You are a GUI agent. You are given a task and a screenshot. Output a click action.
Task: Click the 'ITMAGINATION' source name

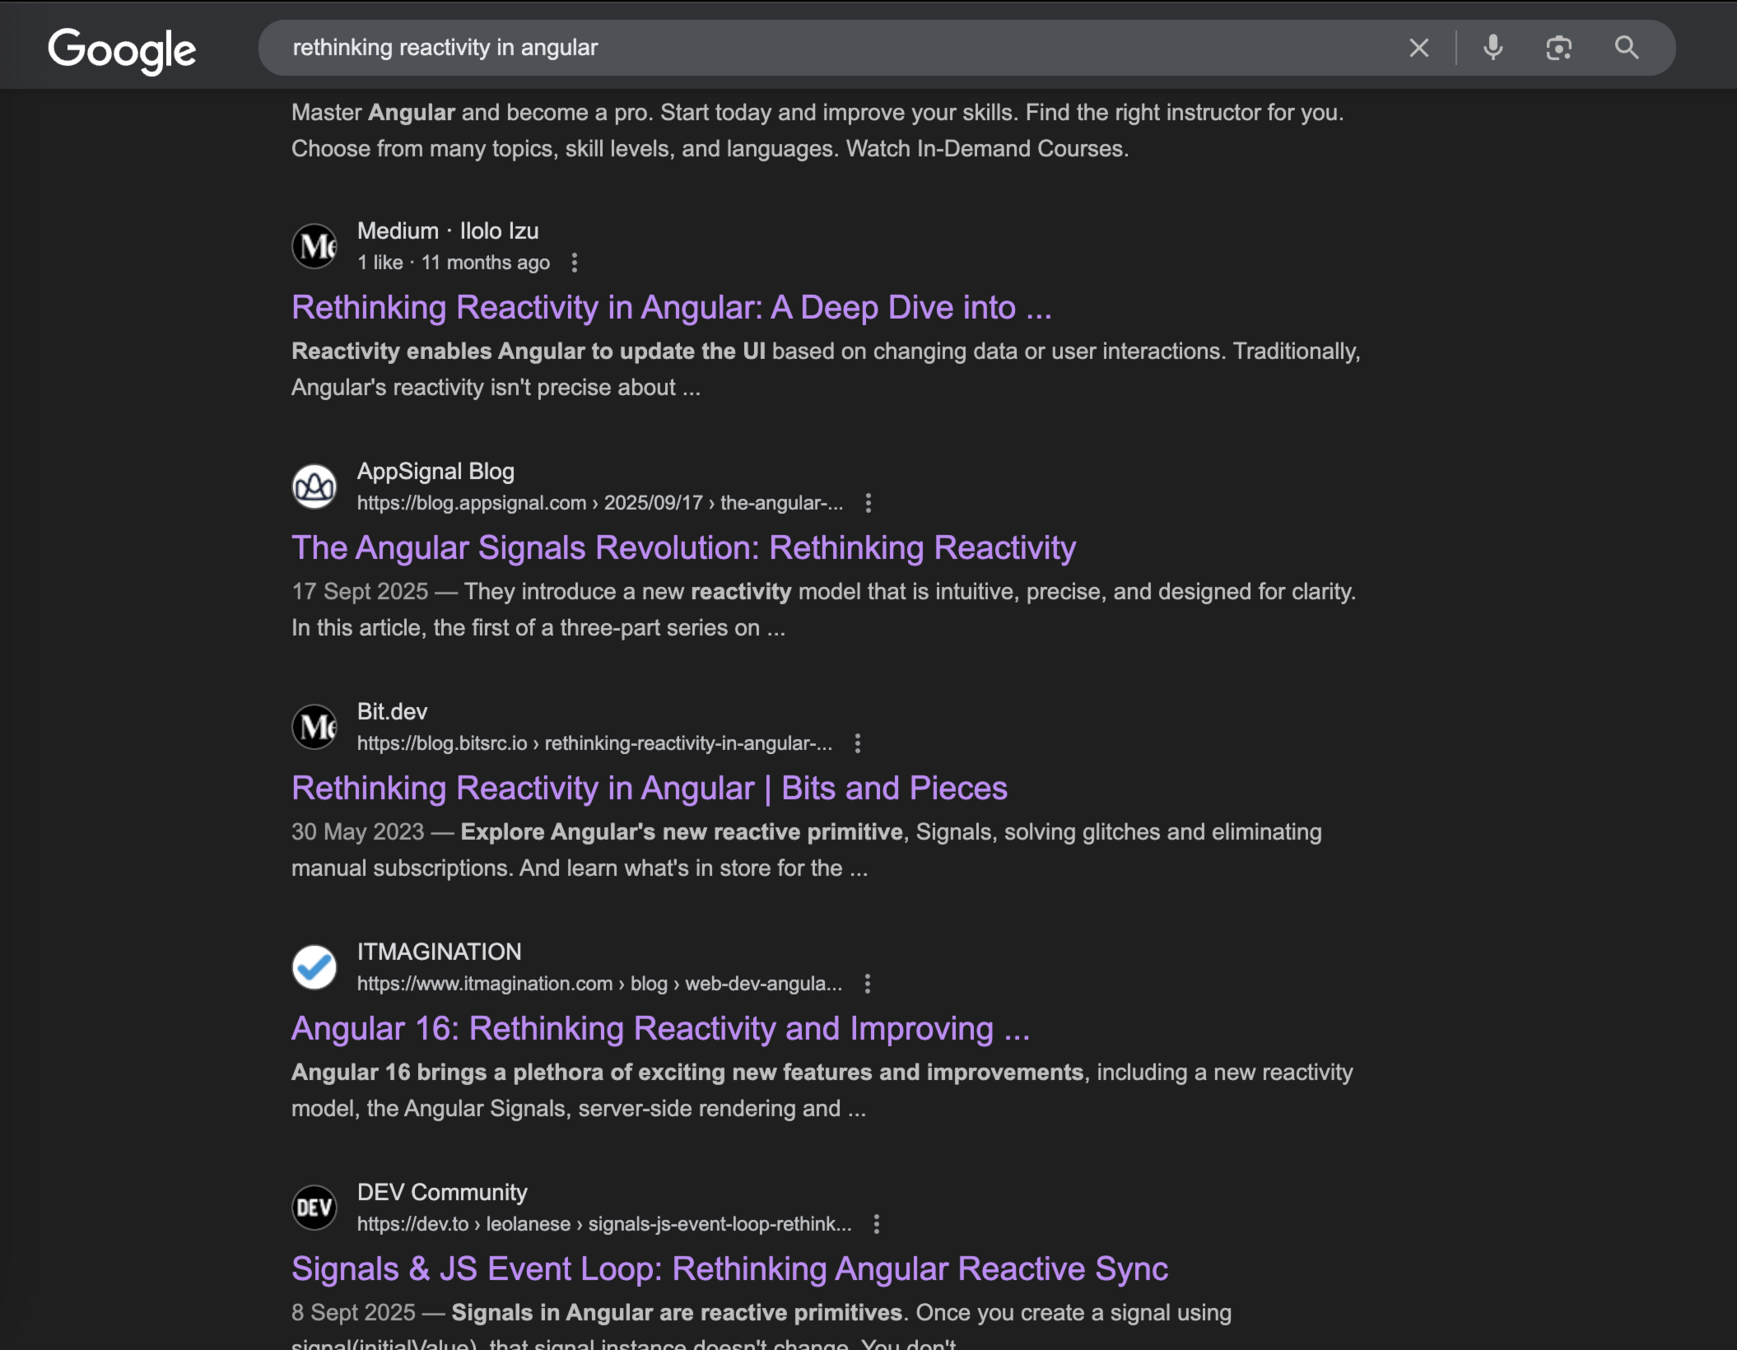point(439,952)
